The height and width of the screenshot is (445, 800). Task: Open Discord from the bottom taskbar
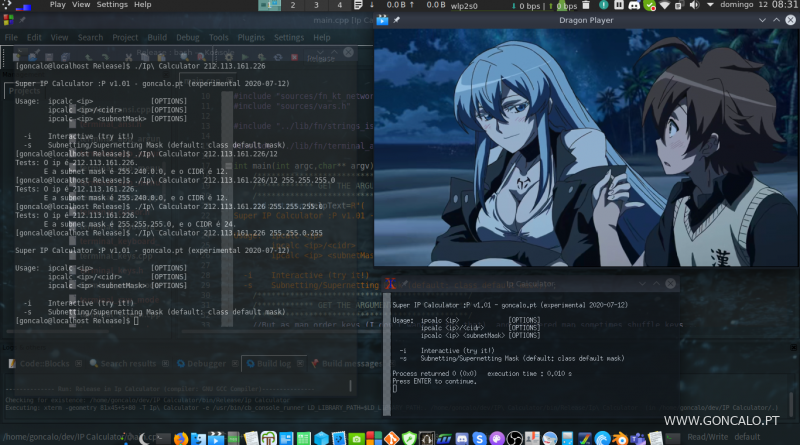coord(462,438)
